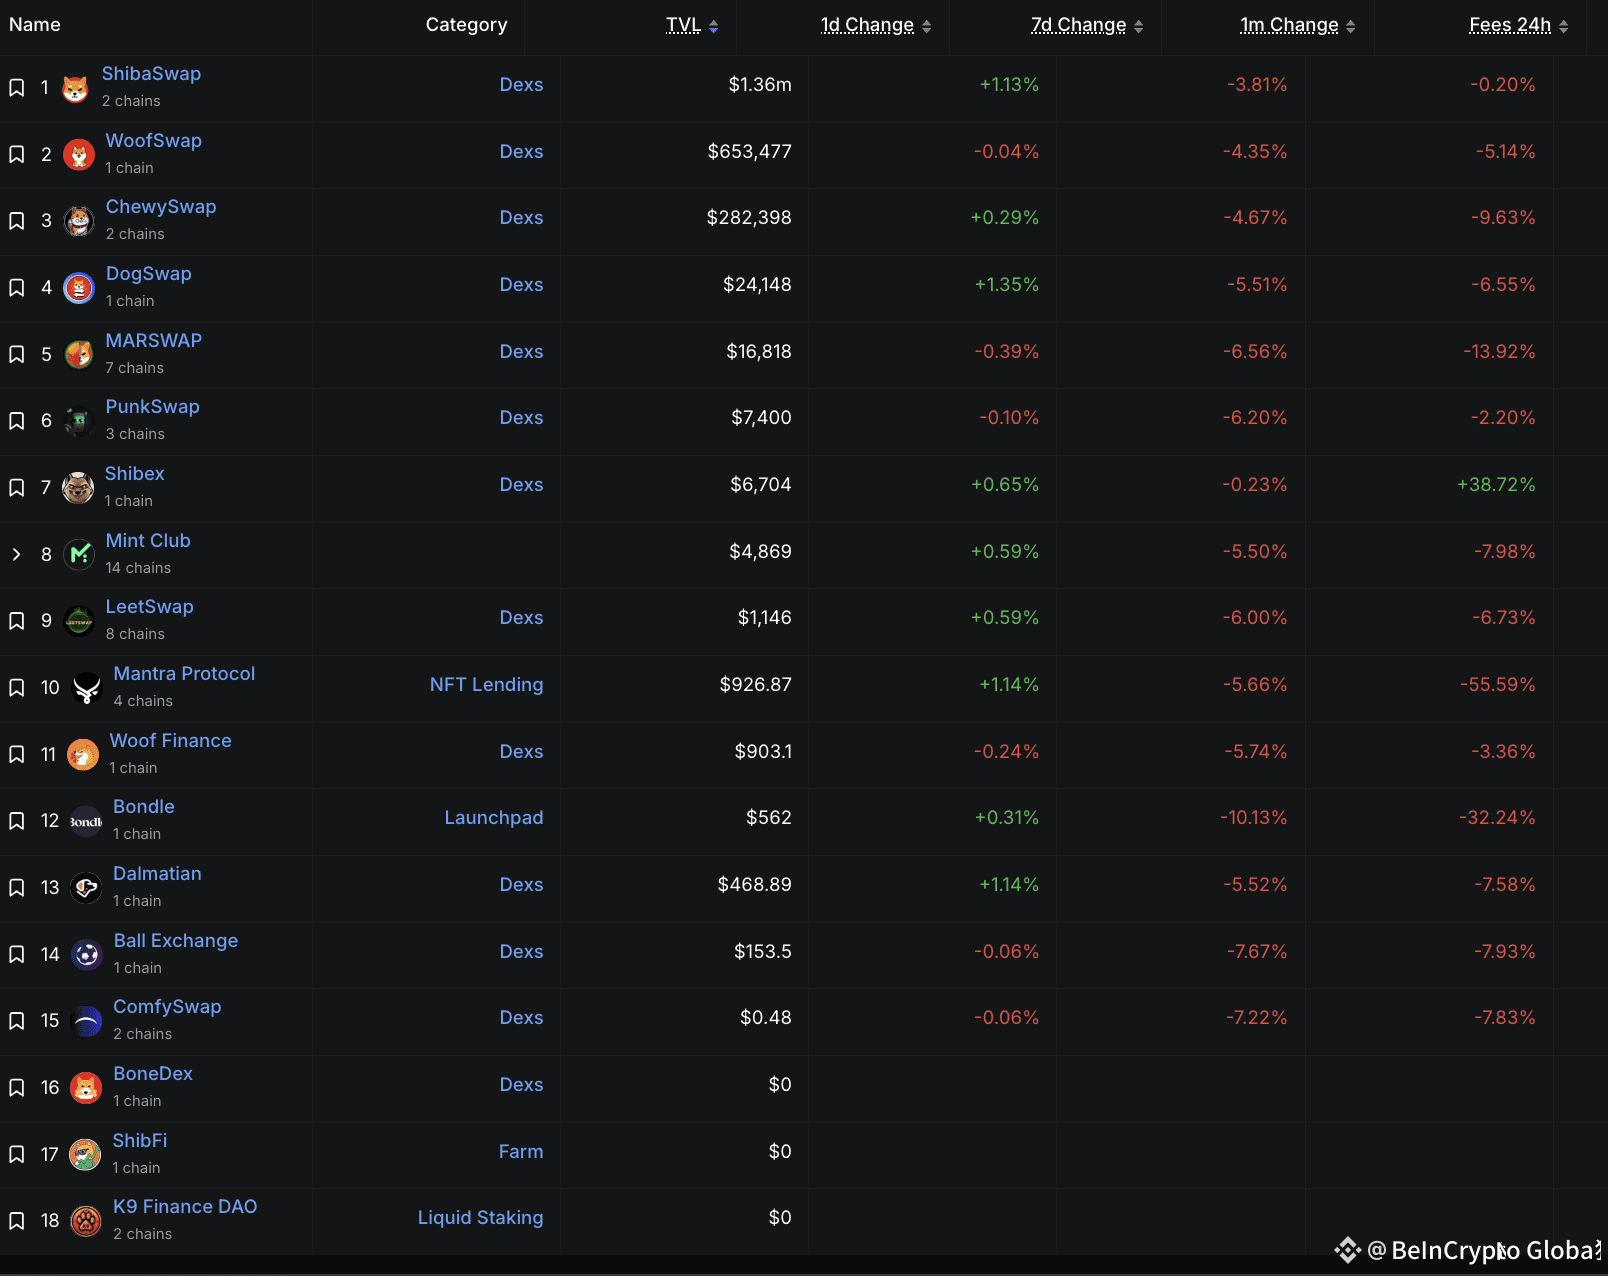Image resolution: width=1608 pixels, height=1276 pixels.
Task: Bookmark ChewySwap in row 3
Action: coord(17,221)
